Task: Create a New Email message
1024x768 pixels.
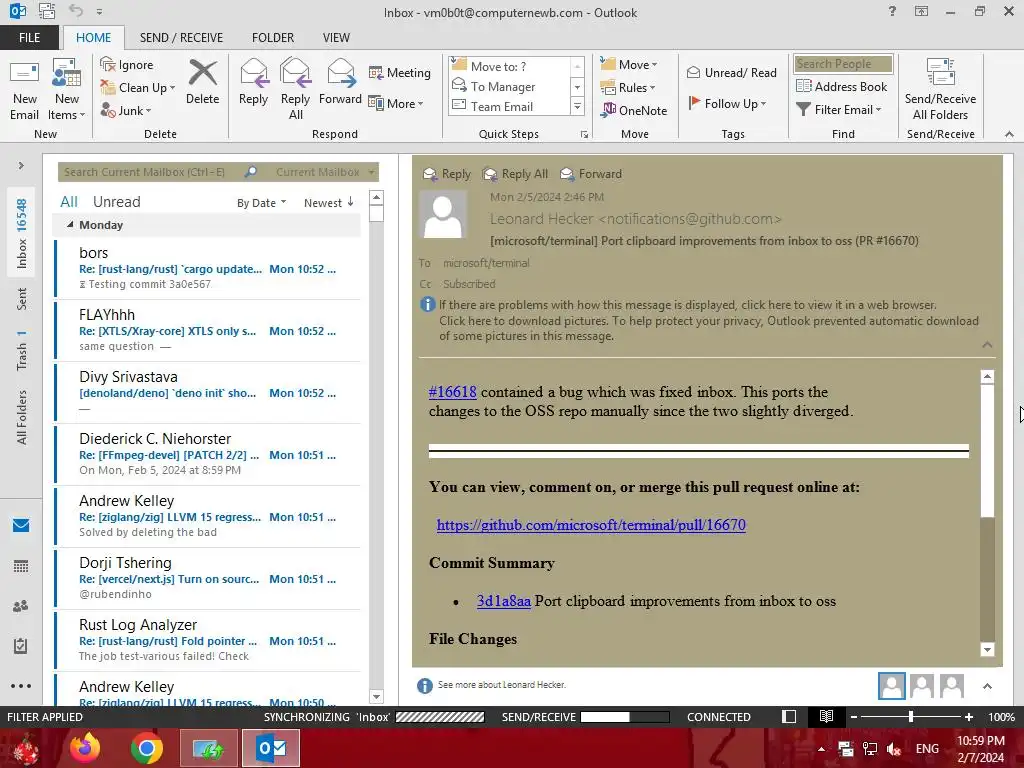Action: click(x=24, y=90)
